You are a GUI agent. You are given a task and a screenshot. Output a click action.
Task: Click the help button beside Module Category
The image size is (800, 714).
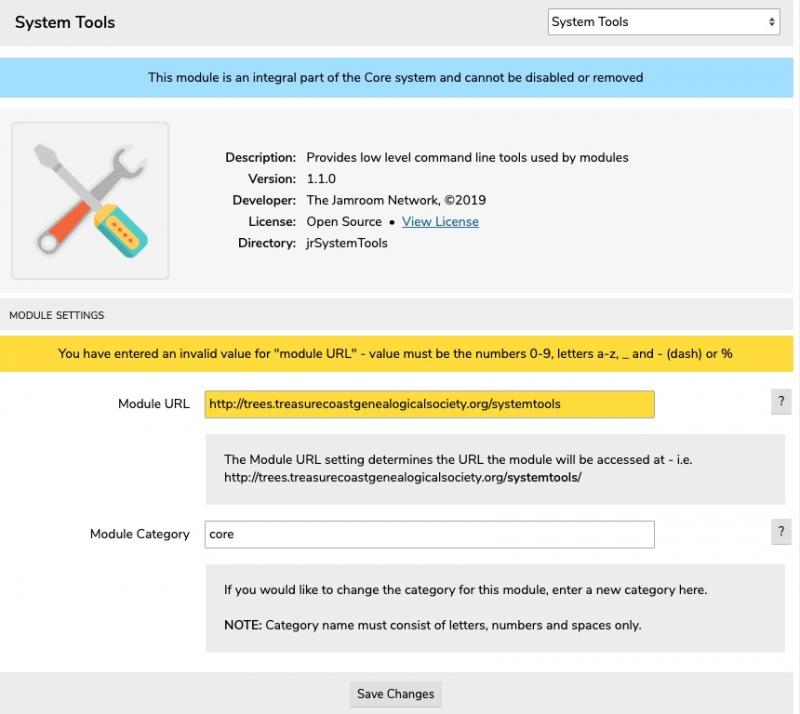780,532
